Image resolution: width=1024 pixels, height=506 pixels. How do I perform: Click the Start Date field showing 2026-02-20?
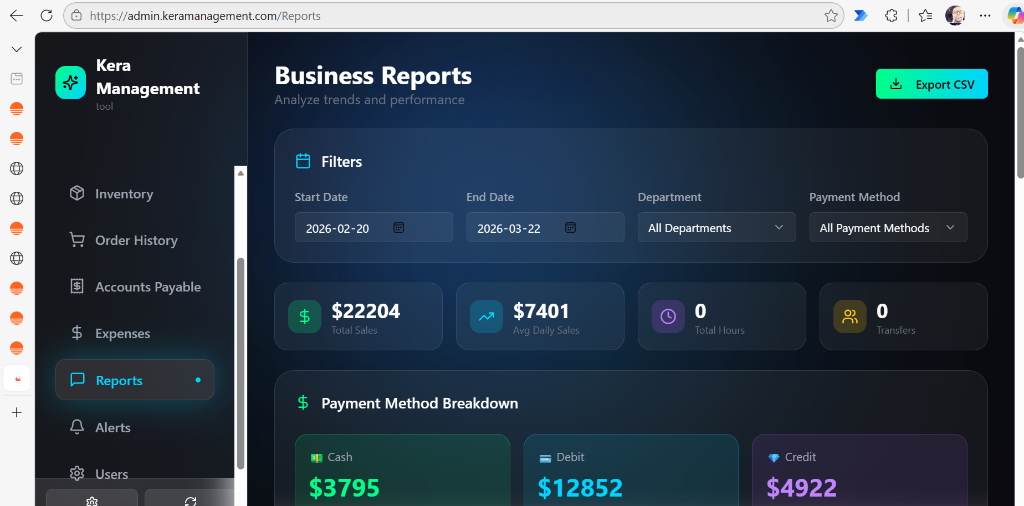coord(374,227)
